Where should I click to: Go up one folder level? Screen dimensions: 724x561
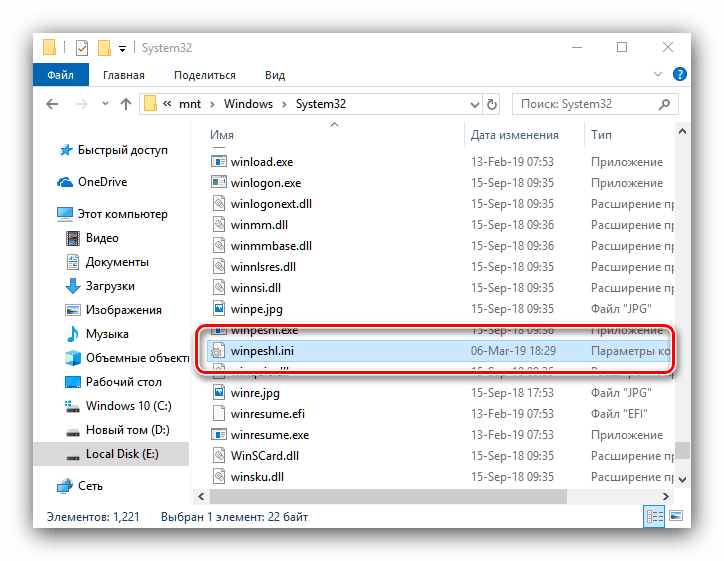[126, 104]
